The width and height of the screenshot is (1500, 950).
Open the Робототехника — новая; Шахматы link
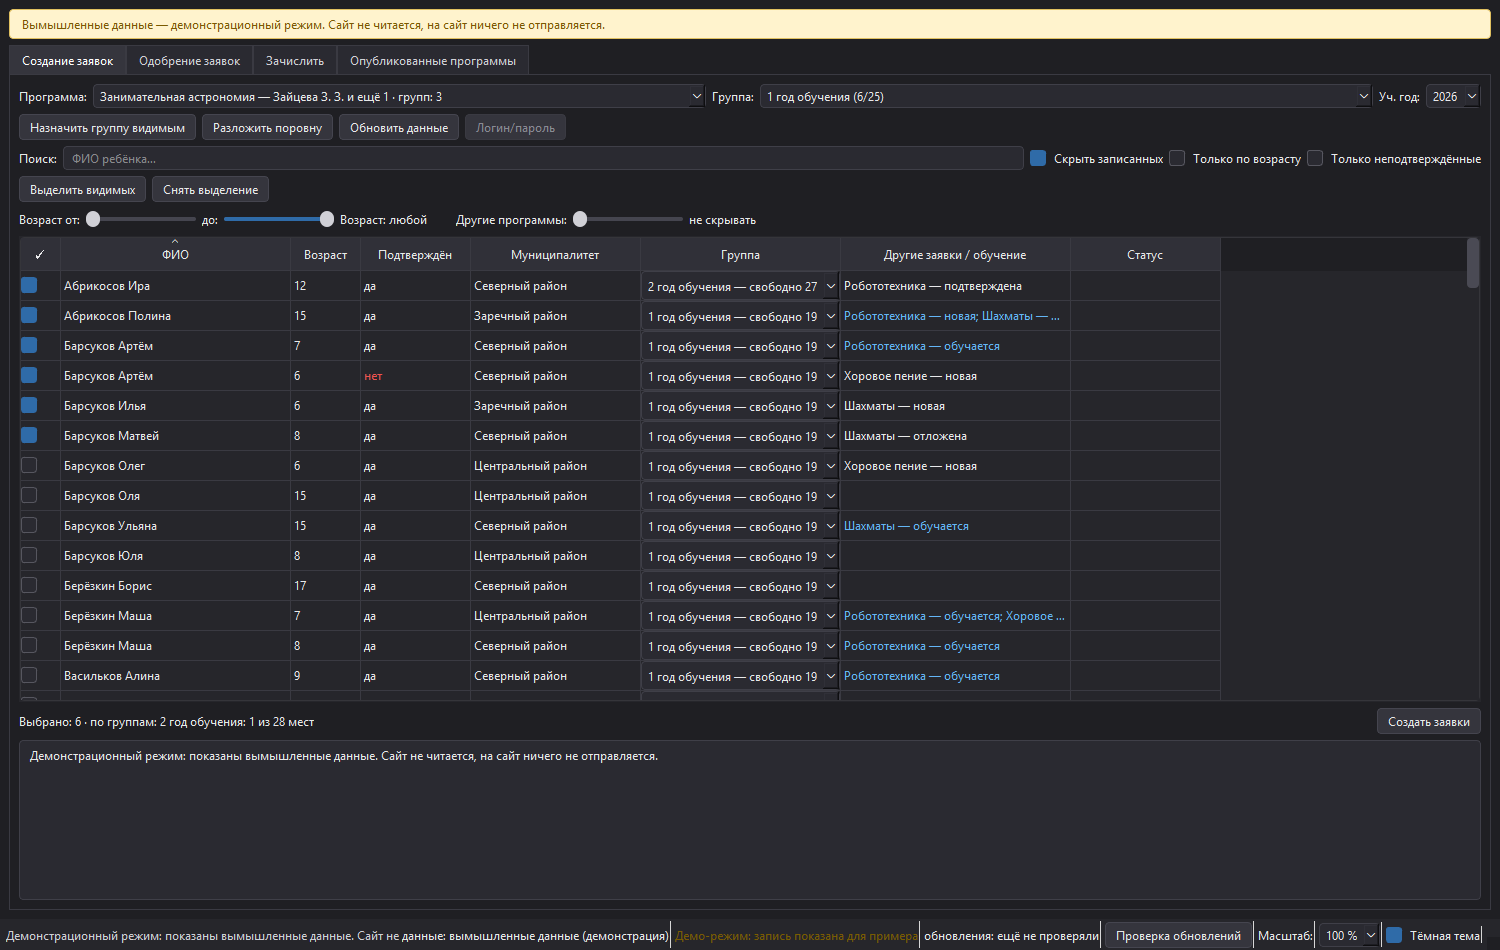951,316
